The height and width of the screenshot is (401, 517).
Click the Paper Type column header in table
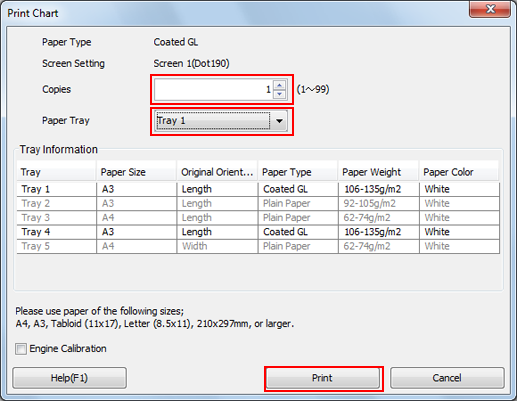click(x=298, y=172)
